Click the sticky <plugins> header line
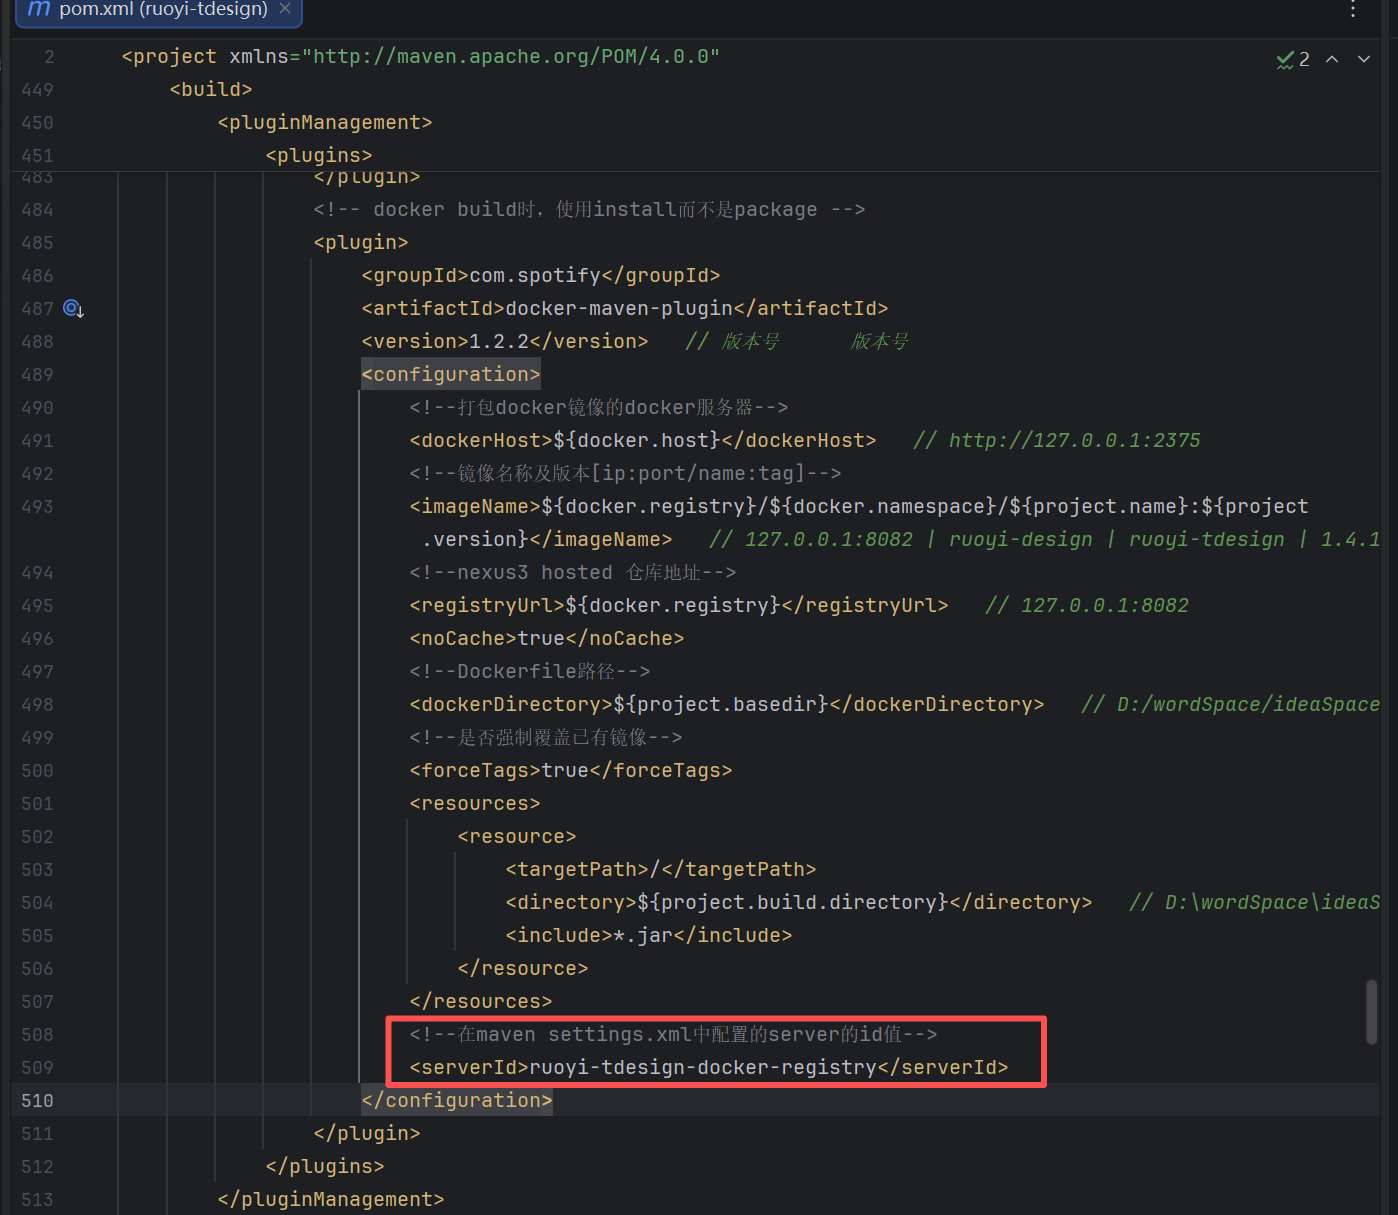The image size is (1398, 1215). pyautogui.click(x=319, y=155)
